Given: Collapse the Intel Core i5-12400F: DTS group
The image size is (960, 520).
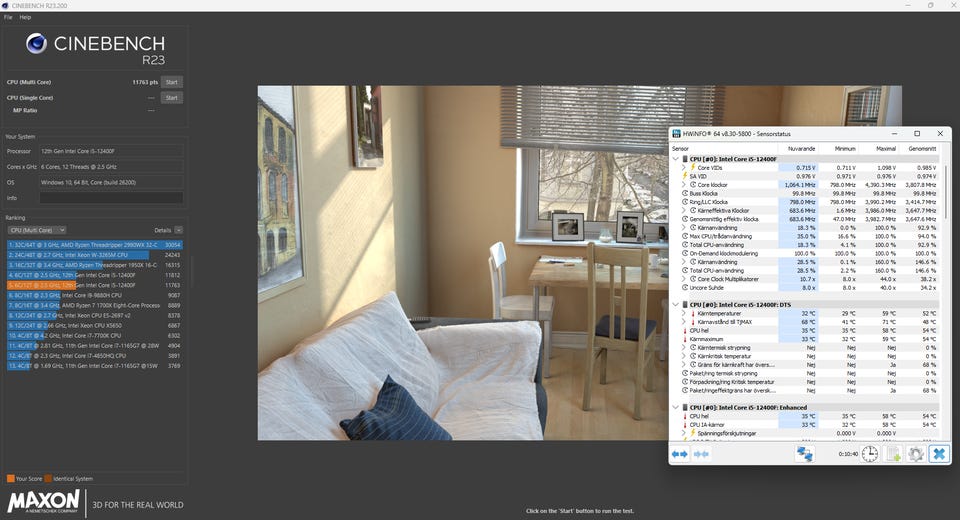Looking at the screenshot, I should pos(676,304).
